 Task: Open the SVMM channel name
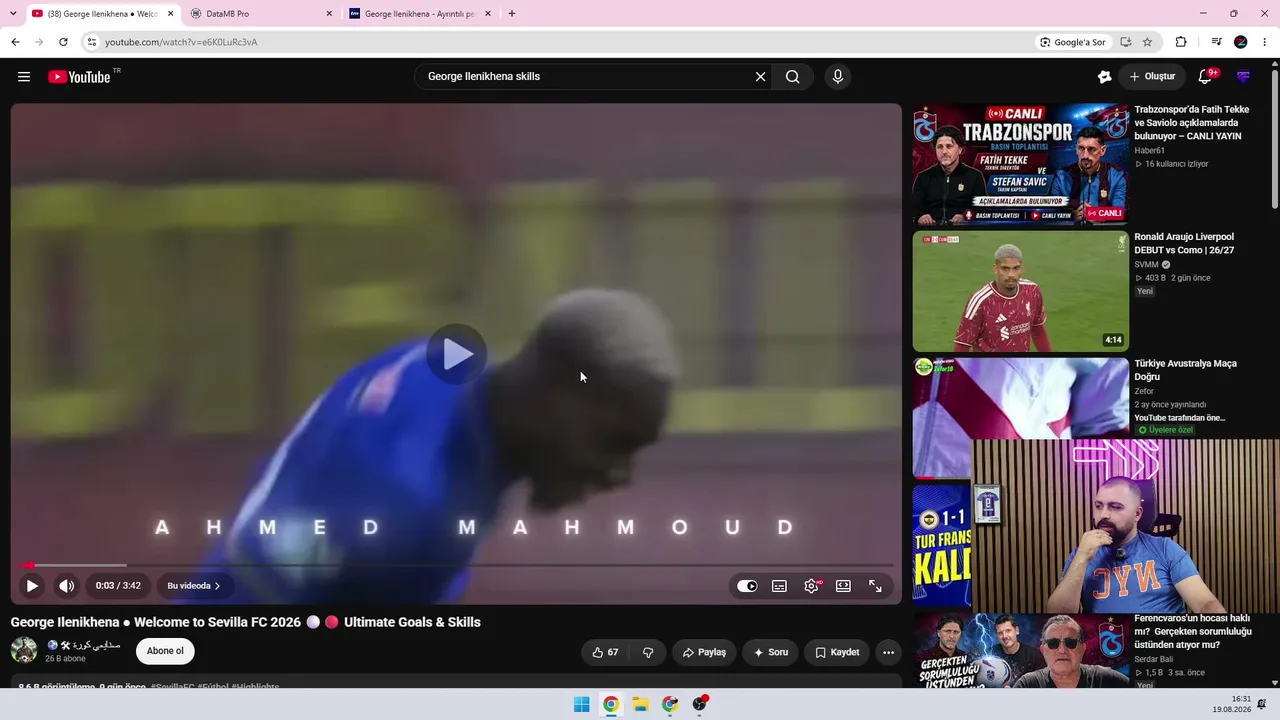pos(1146,265)
